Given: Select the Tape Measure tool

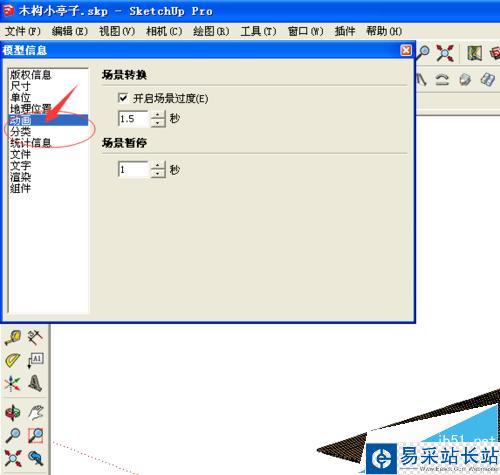Looking at the screenshot, I should tap(13, 337).
